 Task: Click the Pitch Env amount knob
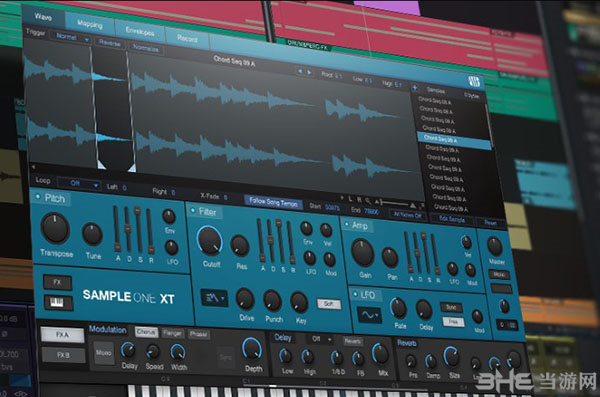tap(169, 217)
